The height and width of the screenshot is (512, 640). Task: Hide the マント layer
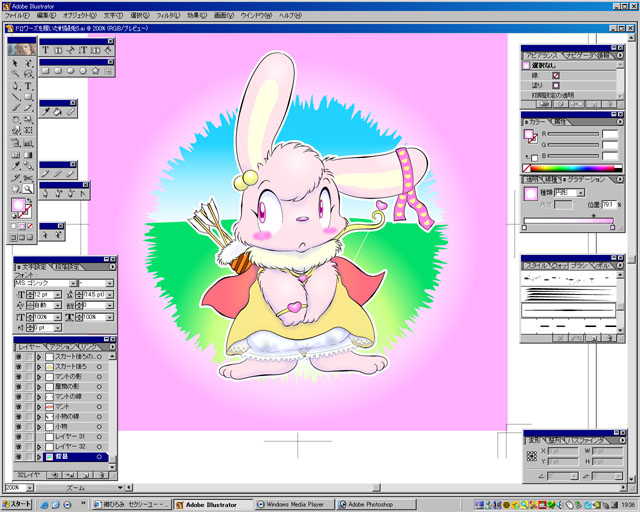[18, 407]
